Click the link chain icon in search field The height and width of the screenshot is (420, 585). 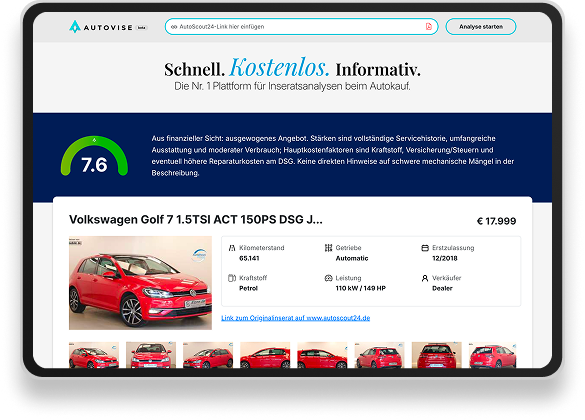point(174,27)
